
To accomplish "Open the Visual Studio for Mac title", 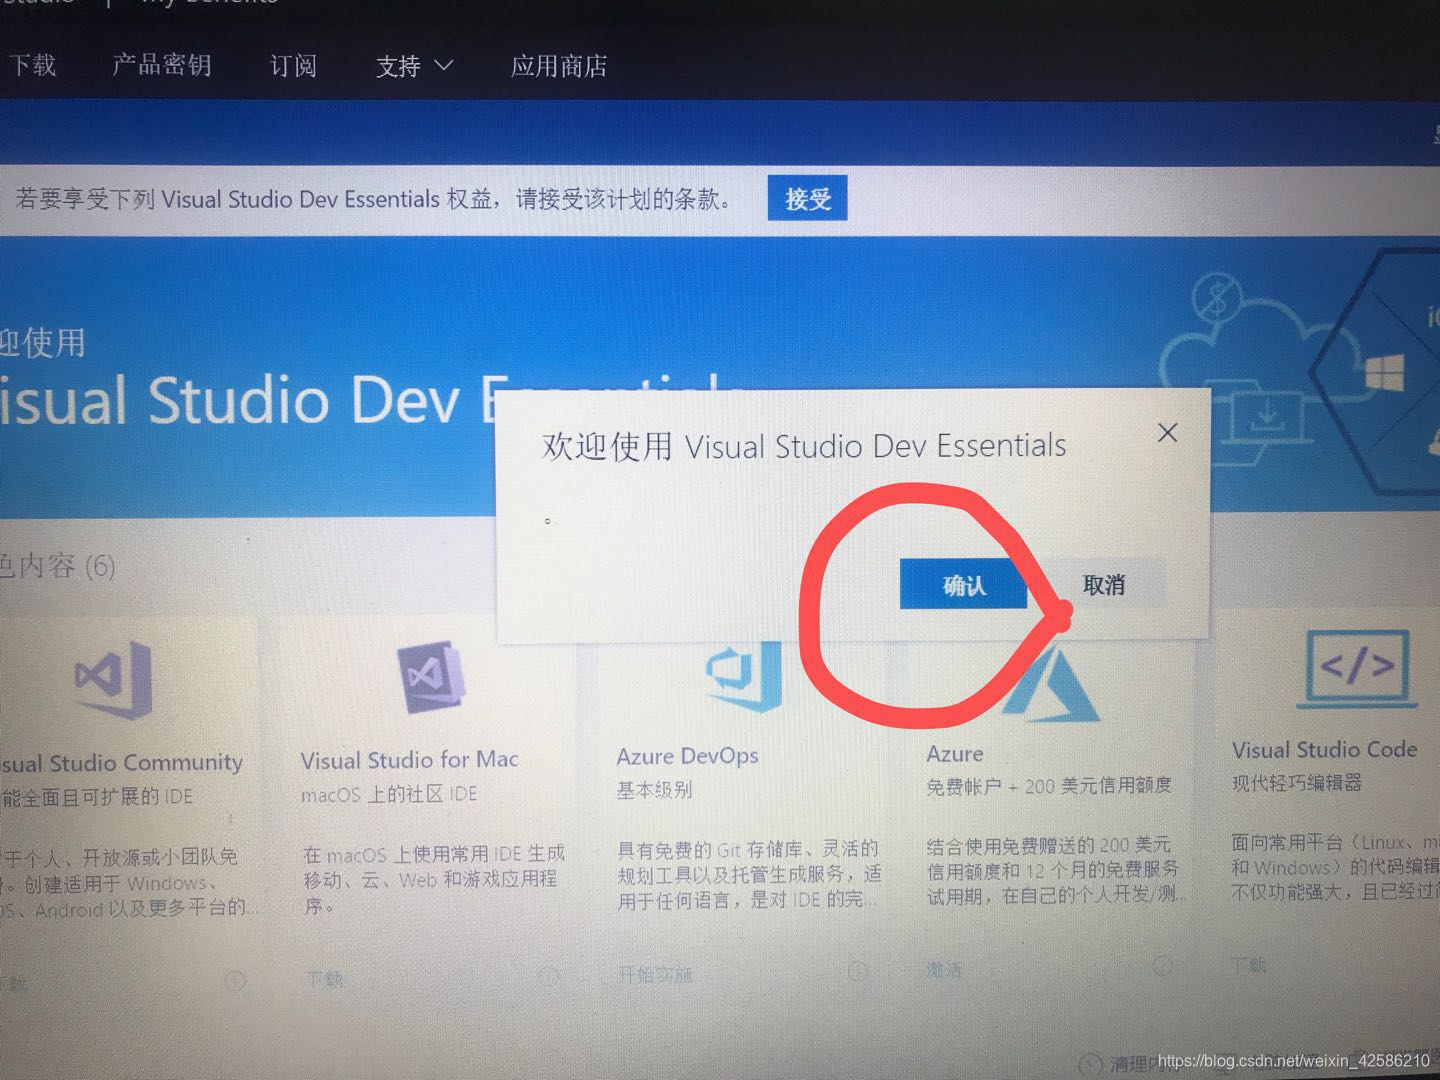I will click(409, 760).
